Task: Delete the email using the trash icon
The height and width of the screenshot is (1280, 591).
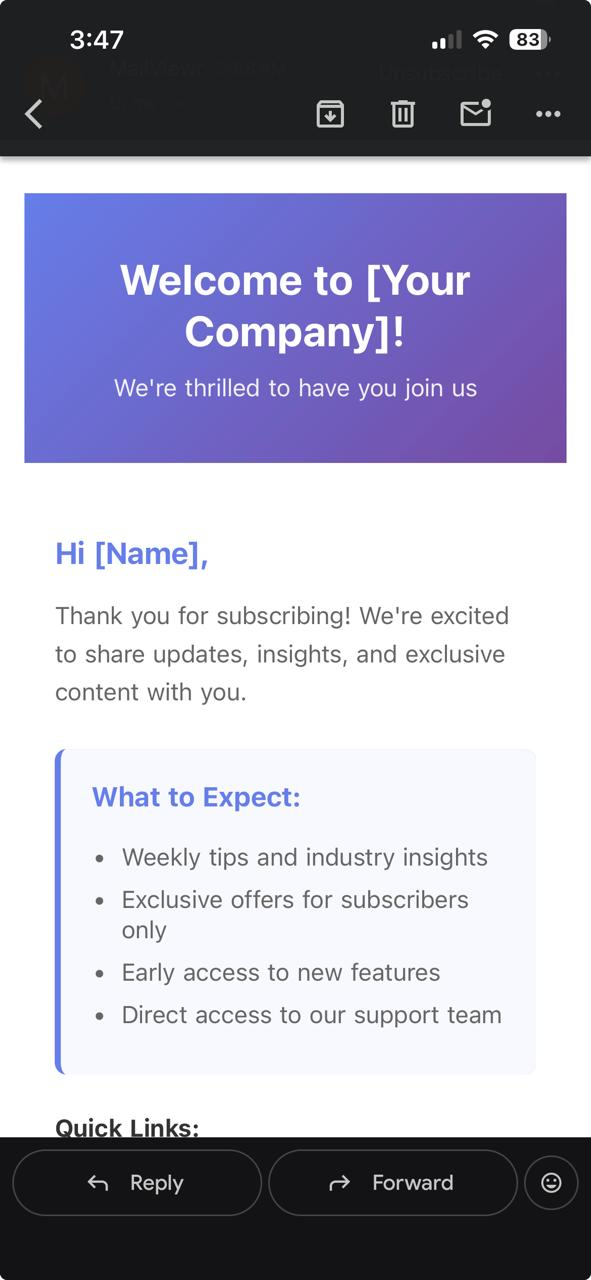Action: pyautogui.click(x=403, y=114)
